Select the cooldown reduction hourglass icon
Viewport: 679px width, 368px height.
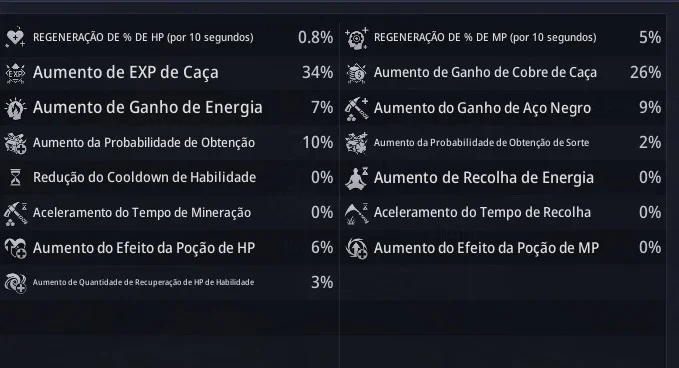(x=15, y=178)
